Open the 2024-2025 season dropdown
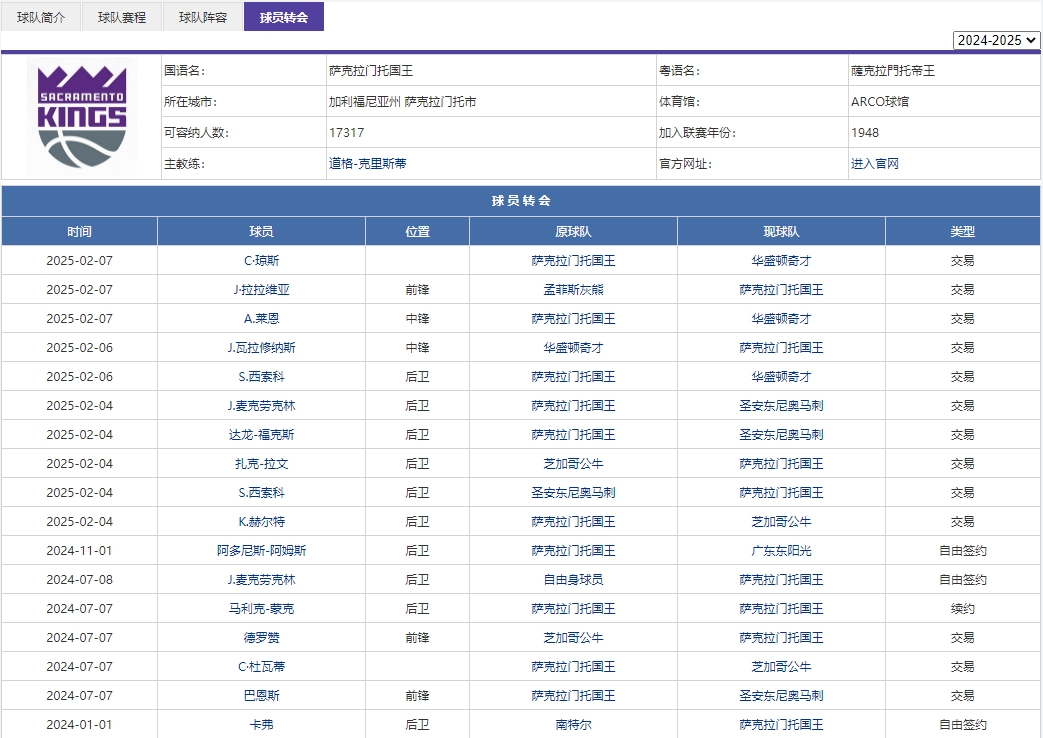This screenshot has height=738, width=1043. [996, 40]
